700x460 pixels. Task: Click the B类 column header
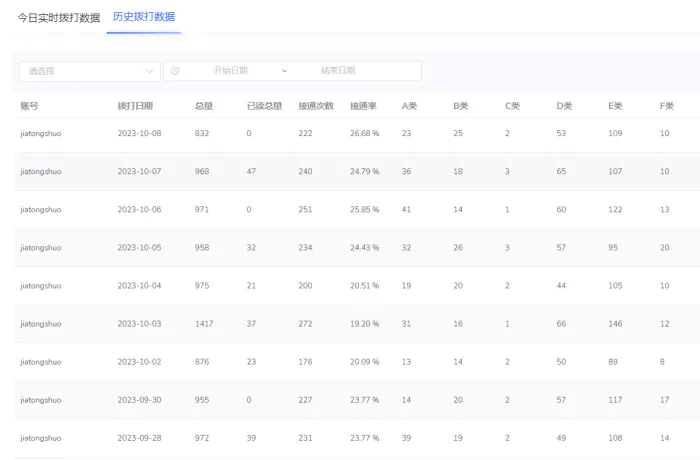[461, 106]
